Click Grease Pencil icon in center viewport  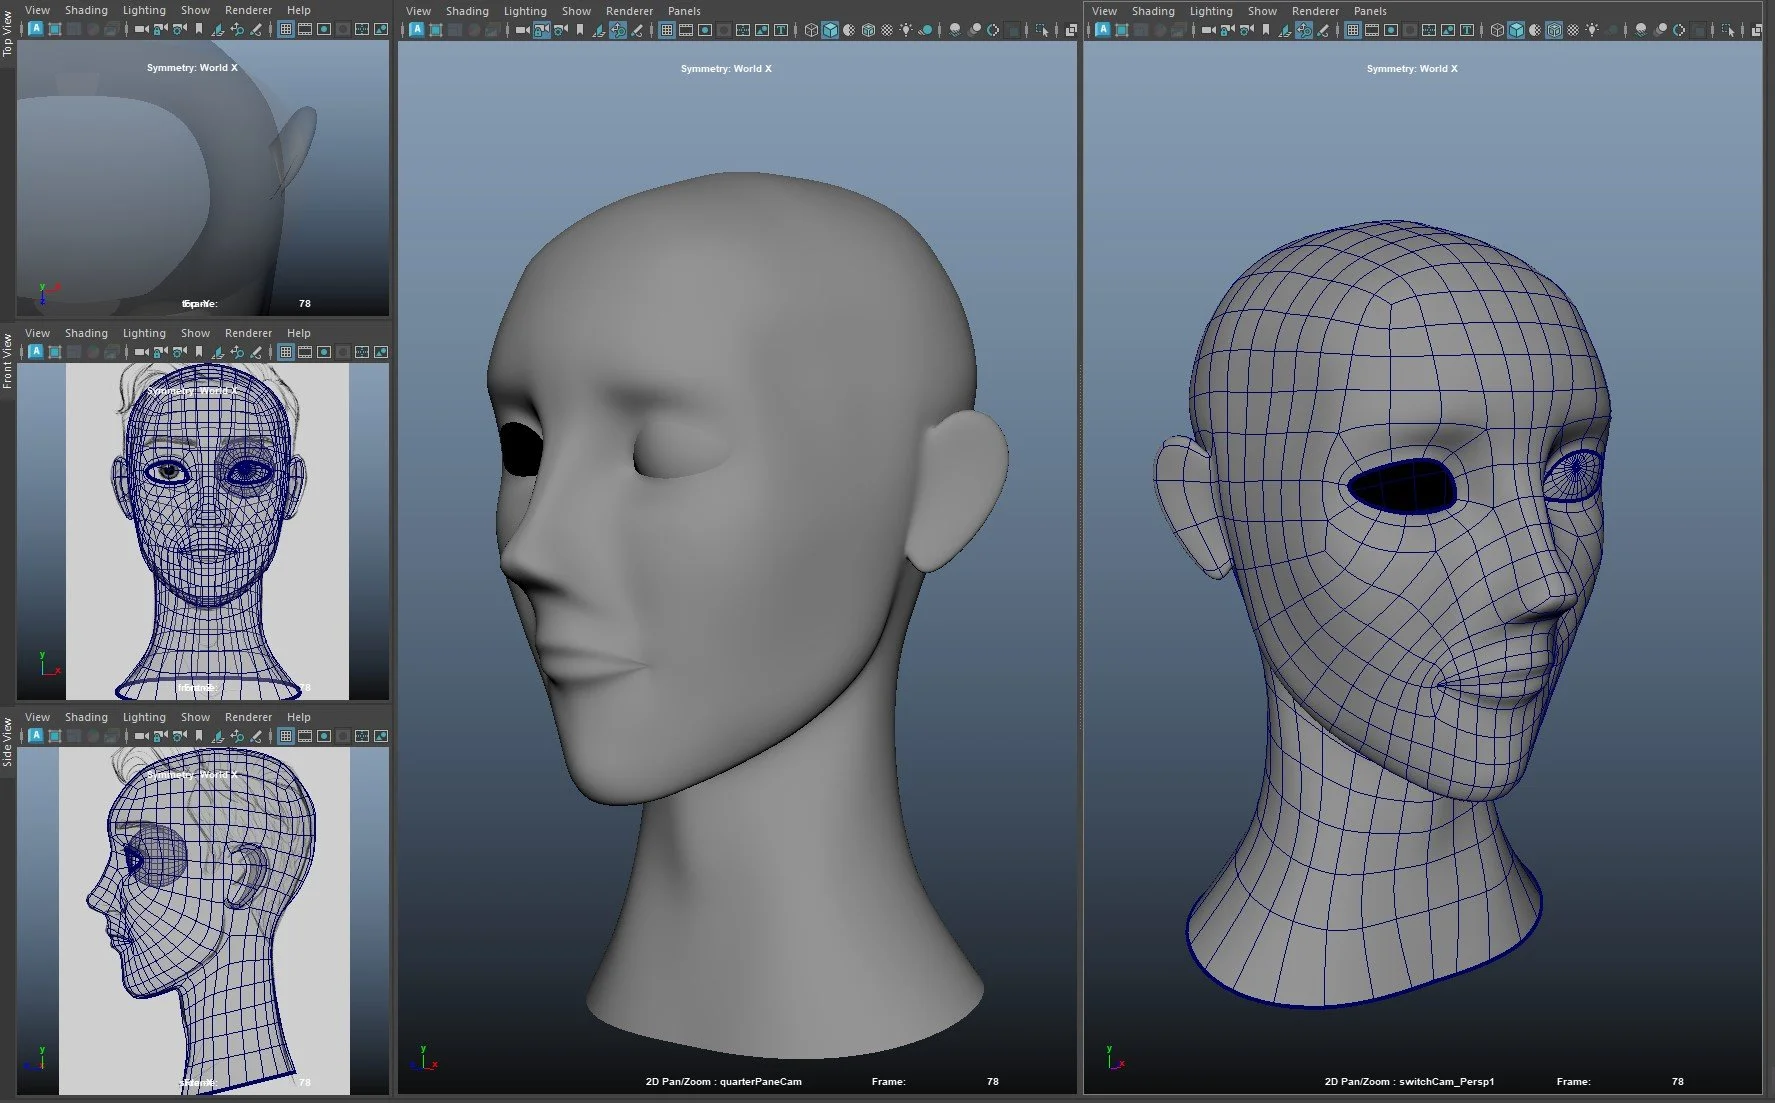click(637, 30)
